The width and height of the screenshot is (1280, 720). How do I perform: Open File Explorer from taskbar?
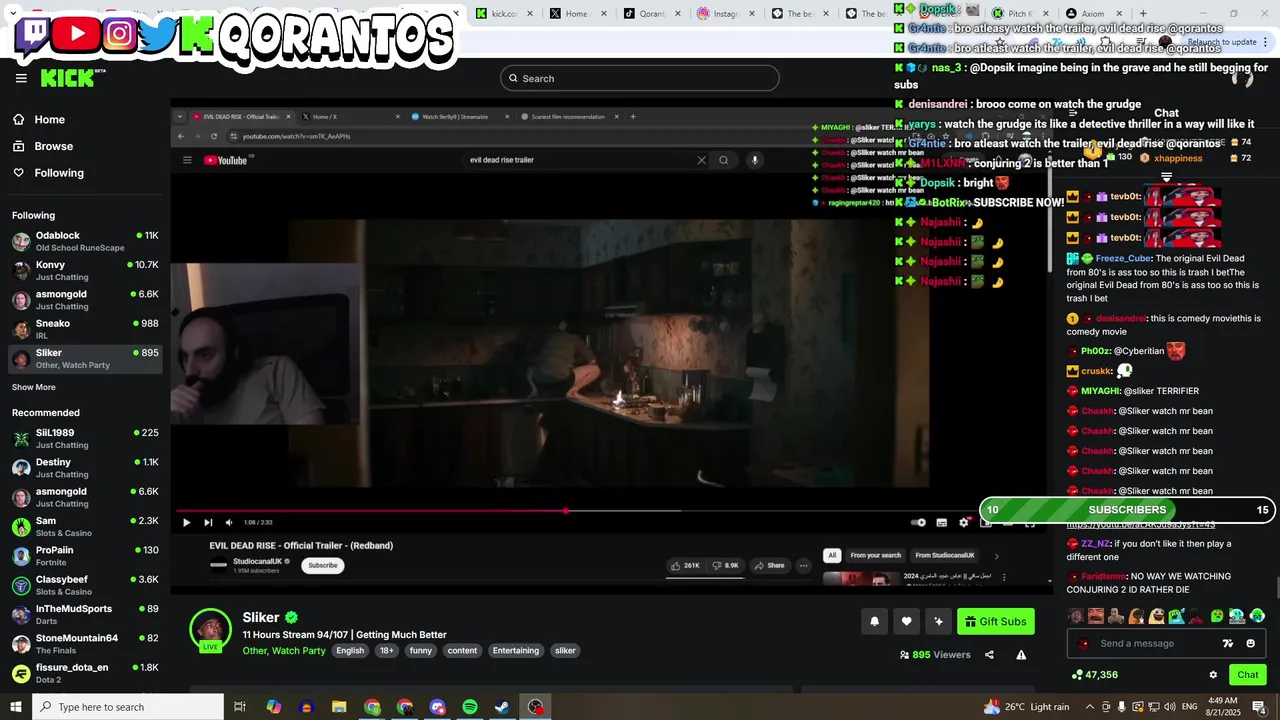339,707
